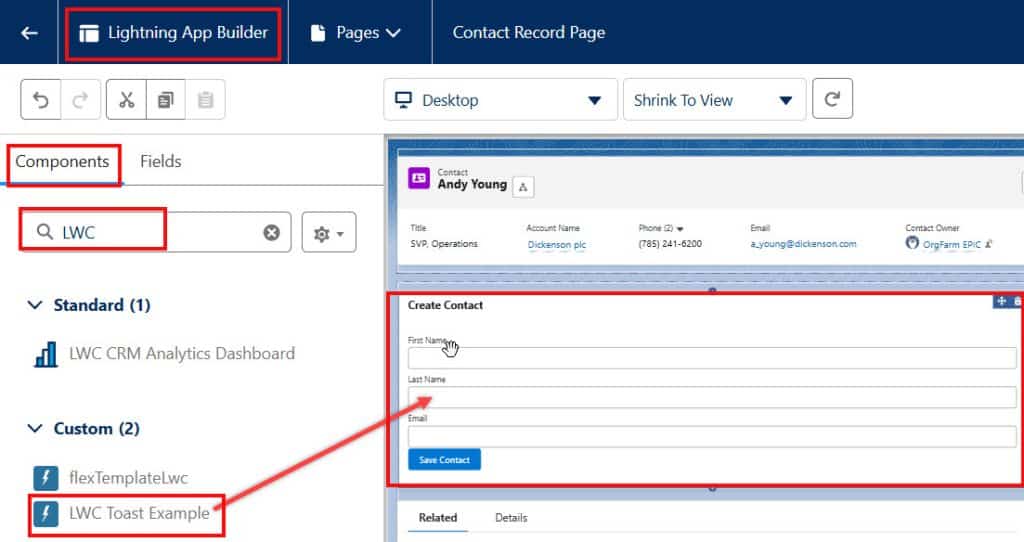Click the CRM Analytics Dashboard chart icon

(46, 355)
